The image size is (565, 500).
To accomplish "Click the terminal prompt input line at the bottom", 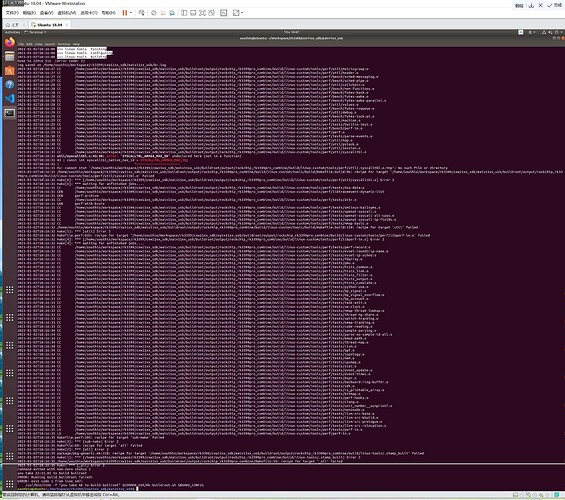I will 77,489.
